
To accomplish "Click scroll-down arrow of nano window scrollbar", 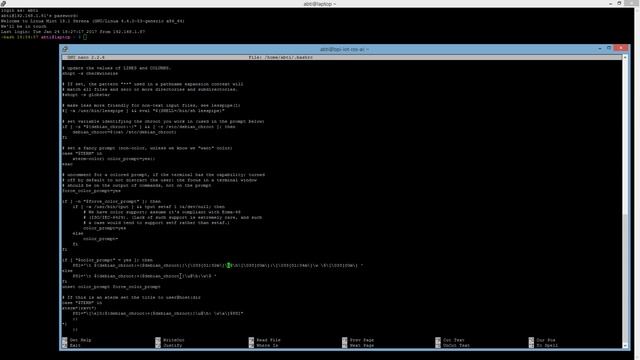I will pyautogui.click(x=625, y=346).
